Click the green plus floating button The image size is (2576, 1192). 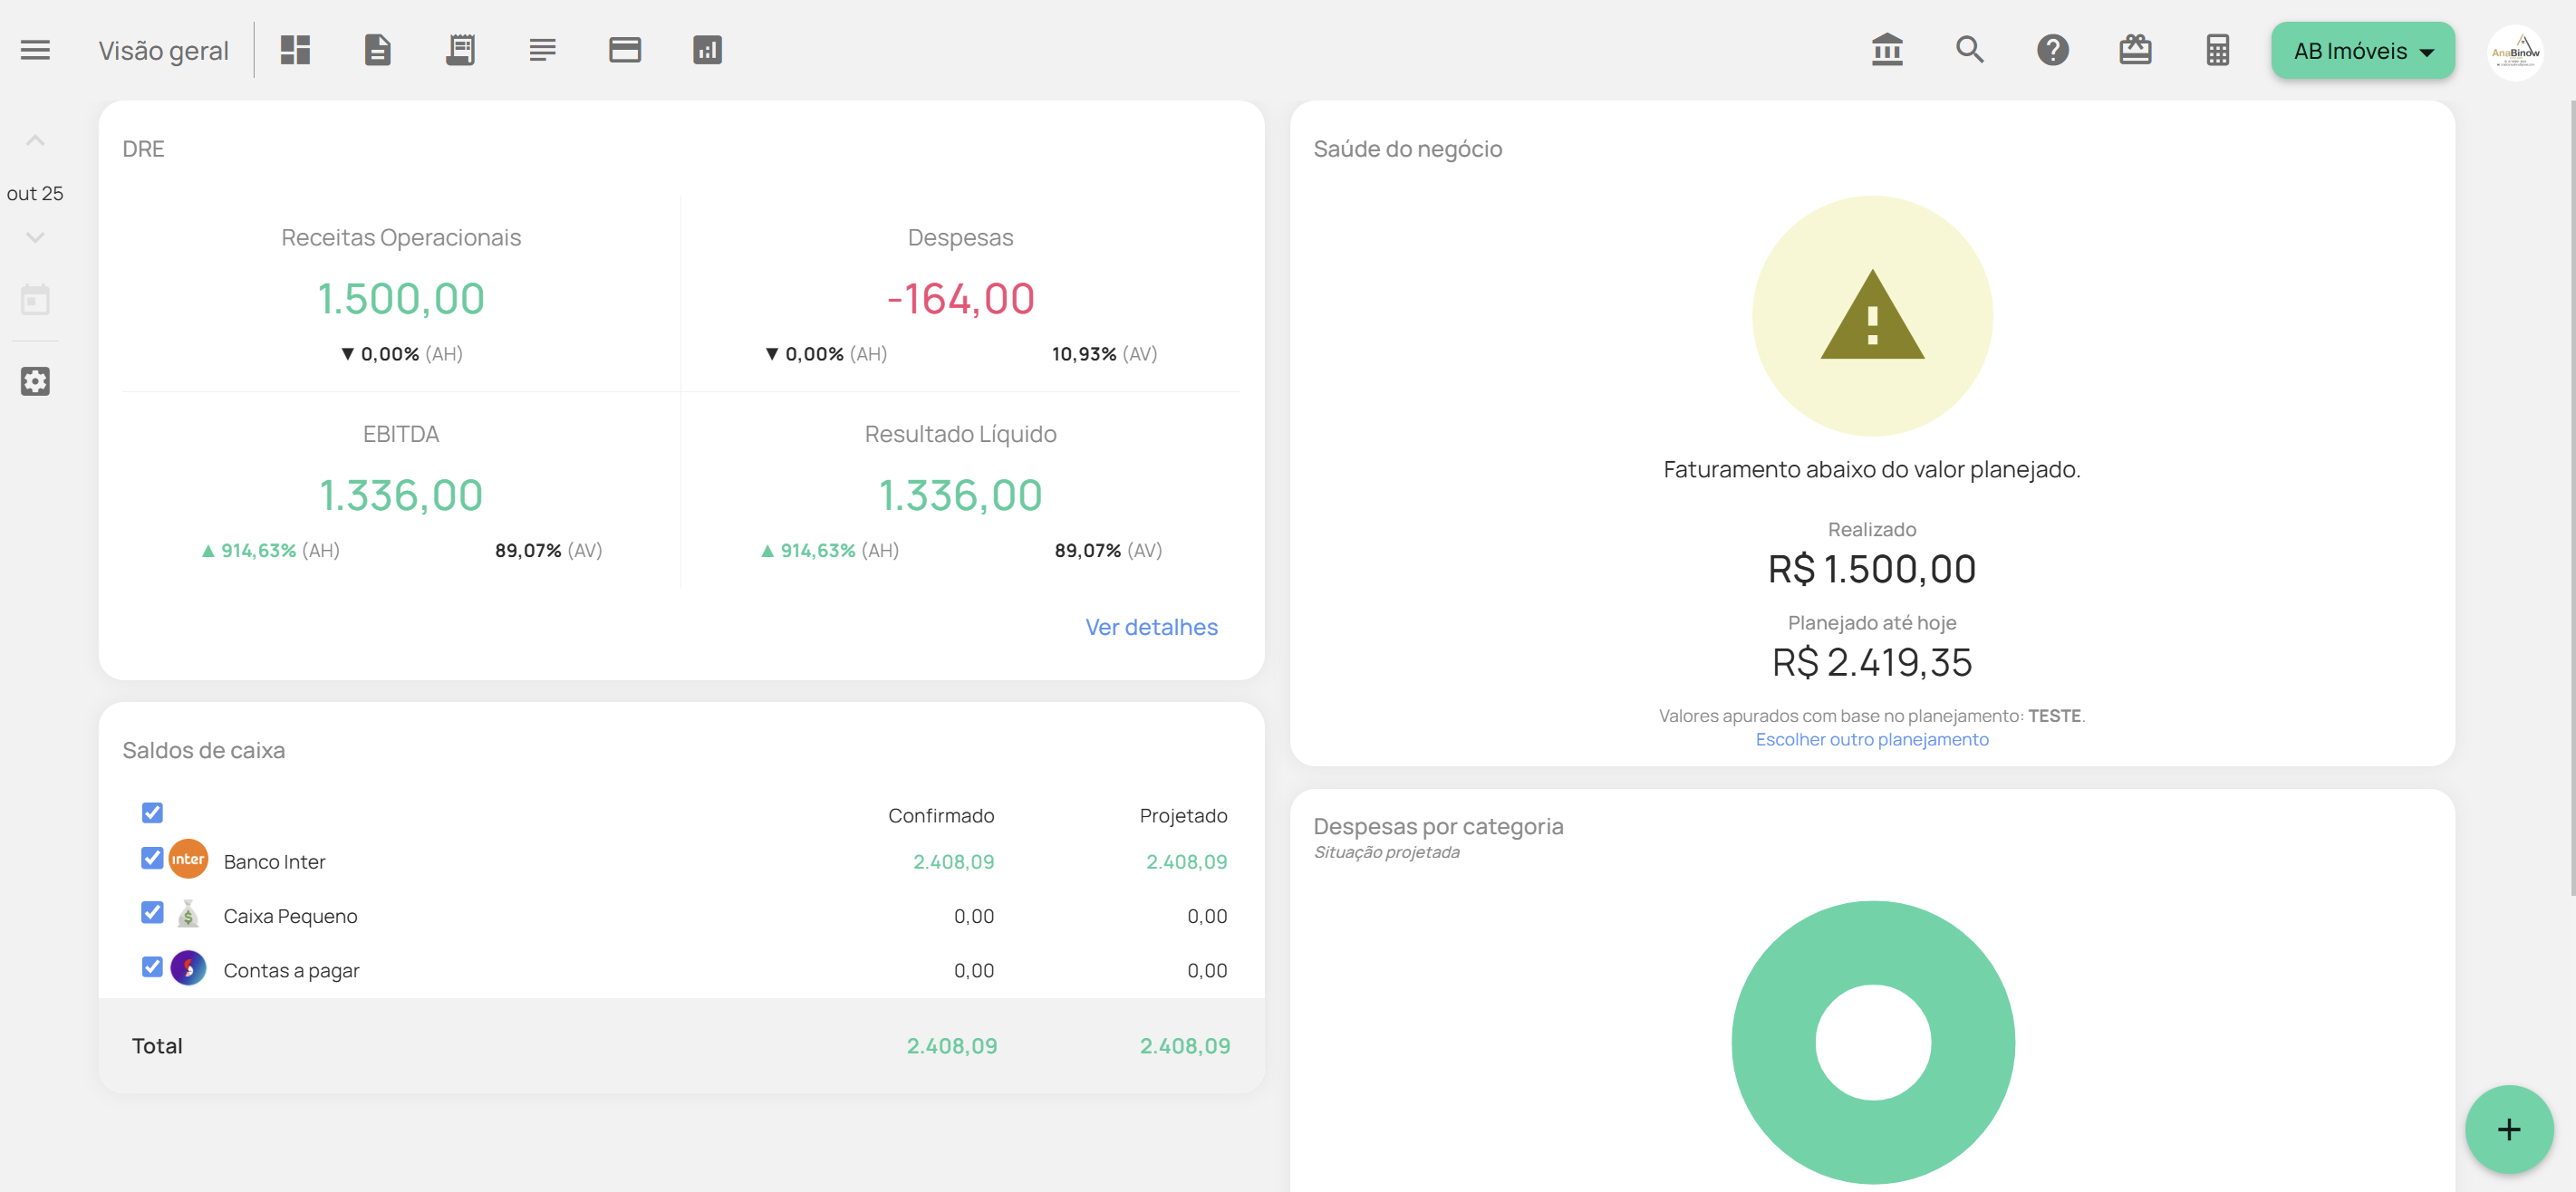pos(2508,1129)
